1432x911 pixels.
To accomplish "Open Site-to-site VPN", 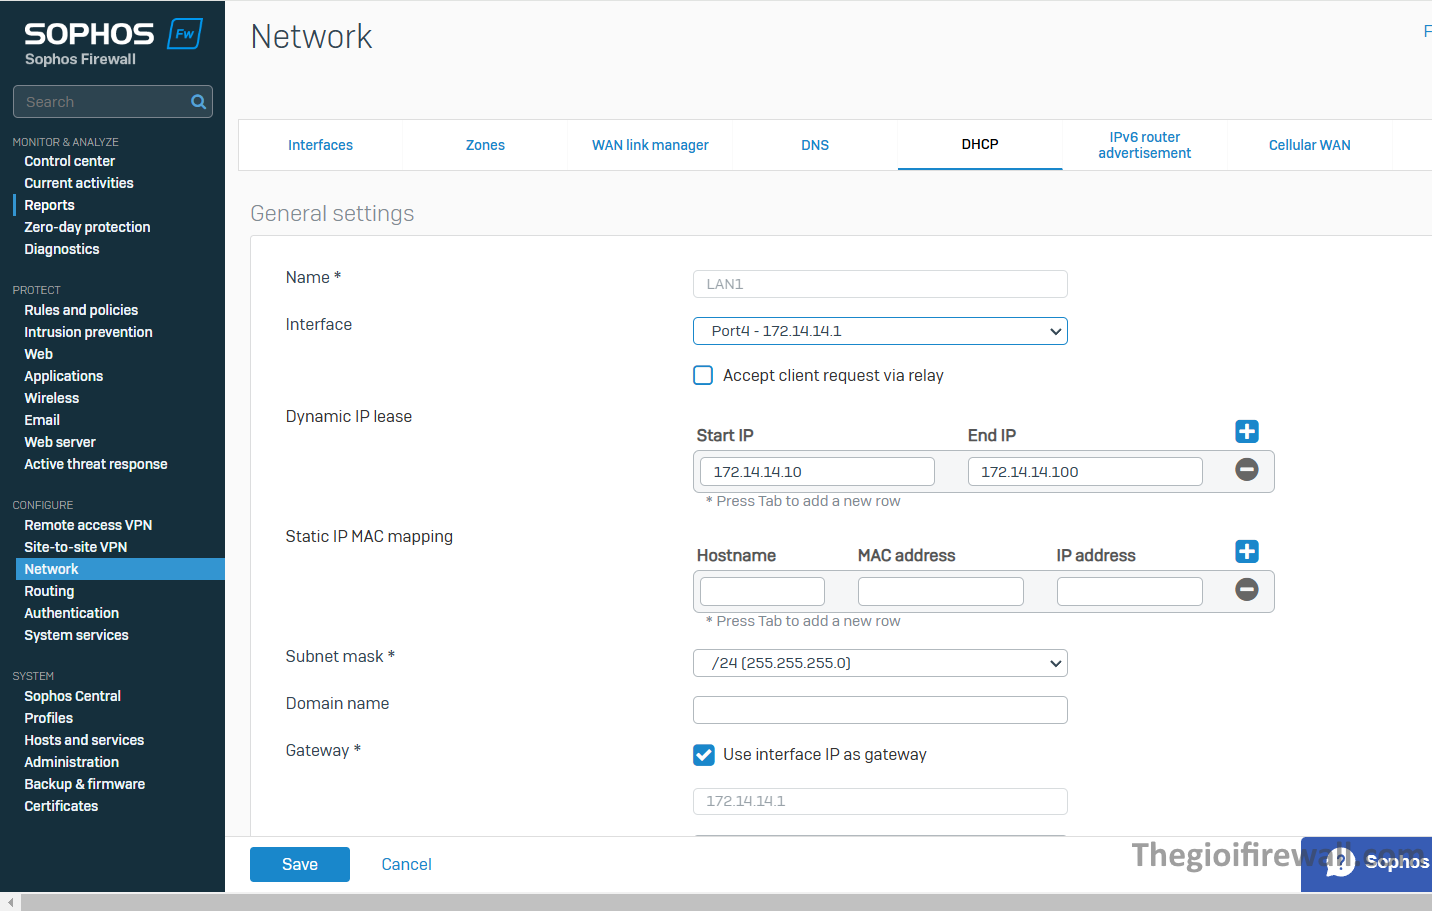I will pos(76,547).
